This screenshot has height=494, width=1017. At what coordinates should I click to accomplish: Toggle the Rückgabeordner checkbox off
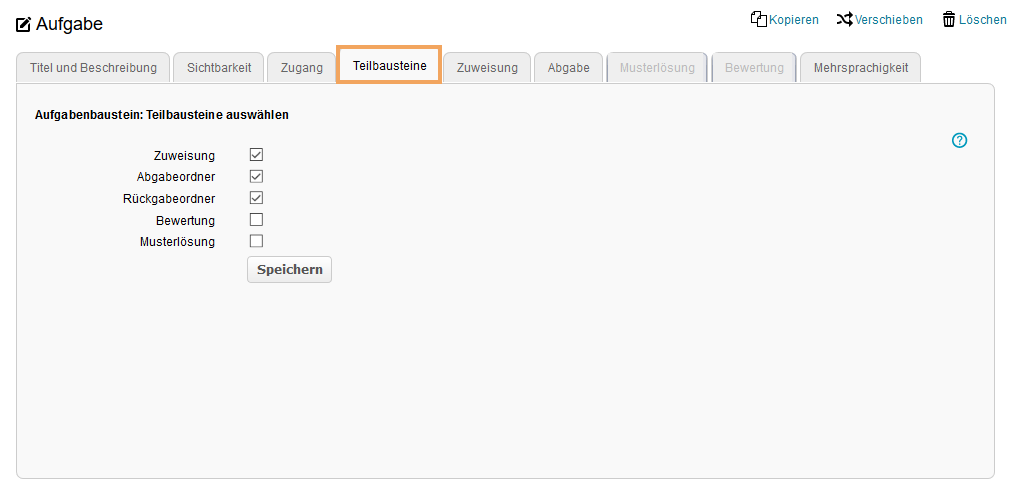coord(256,198)
